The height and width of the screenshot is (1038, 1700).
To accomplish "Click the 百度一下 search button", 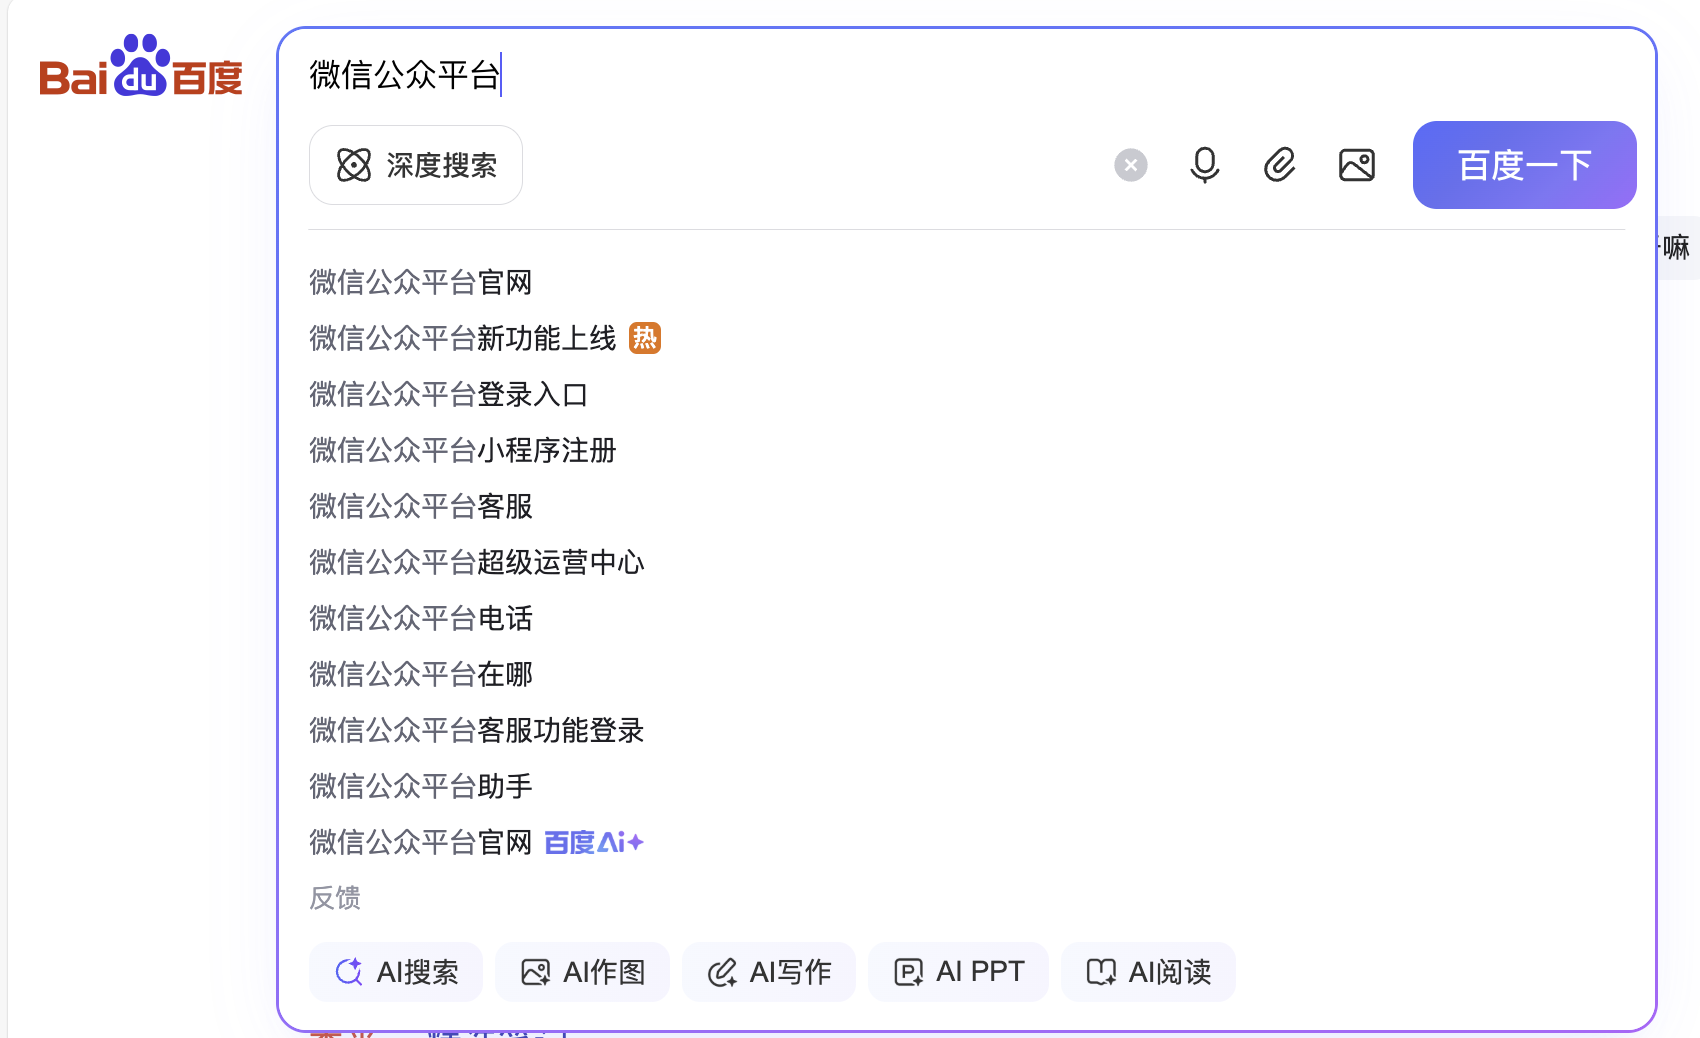I will click(1524, 165).
